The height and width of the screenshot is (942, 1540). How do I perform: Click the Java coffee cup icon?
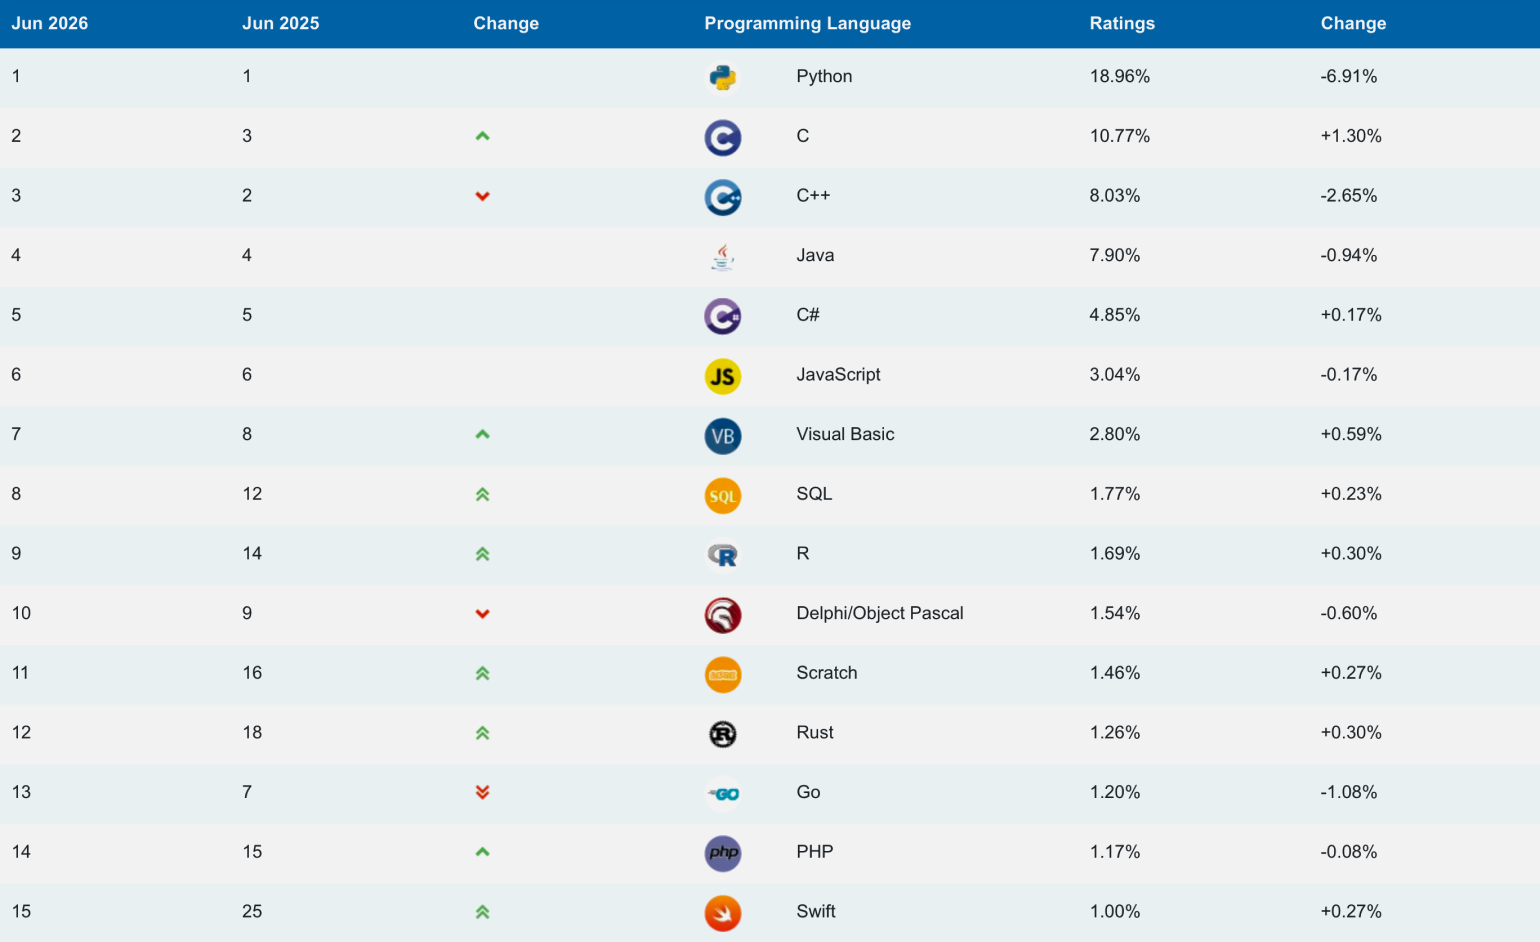[722, 257]
